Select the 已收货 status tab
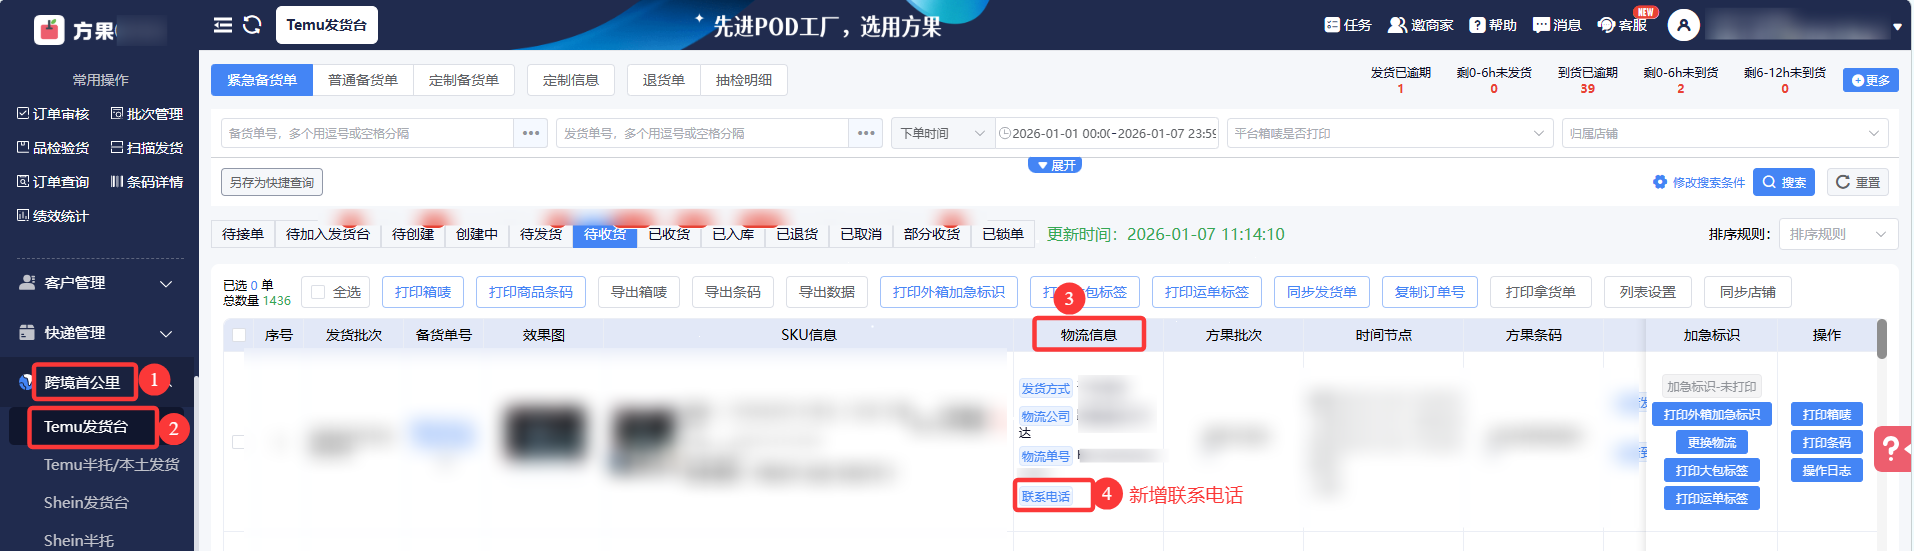This screenshot has height=551, width=1914. click(669, 234)
